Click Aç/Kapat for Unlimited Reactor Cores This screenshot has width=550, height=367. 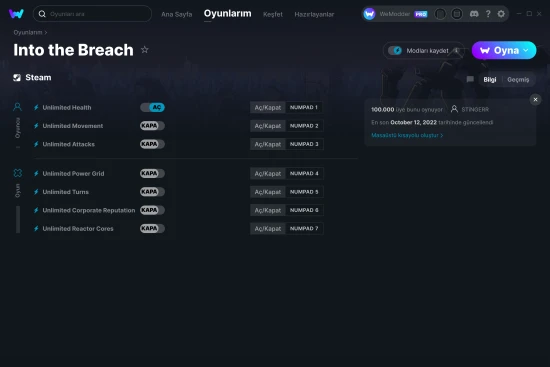coord(268,228)
